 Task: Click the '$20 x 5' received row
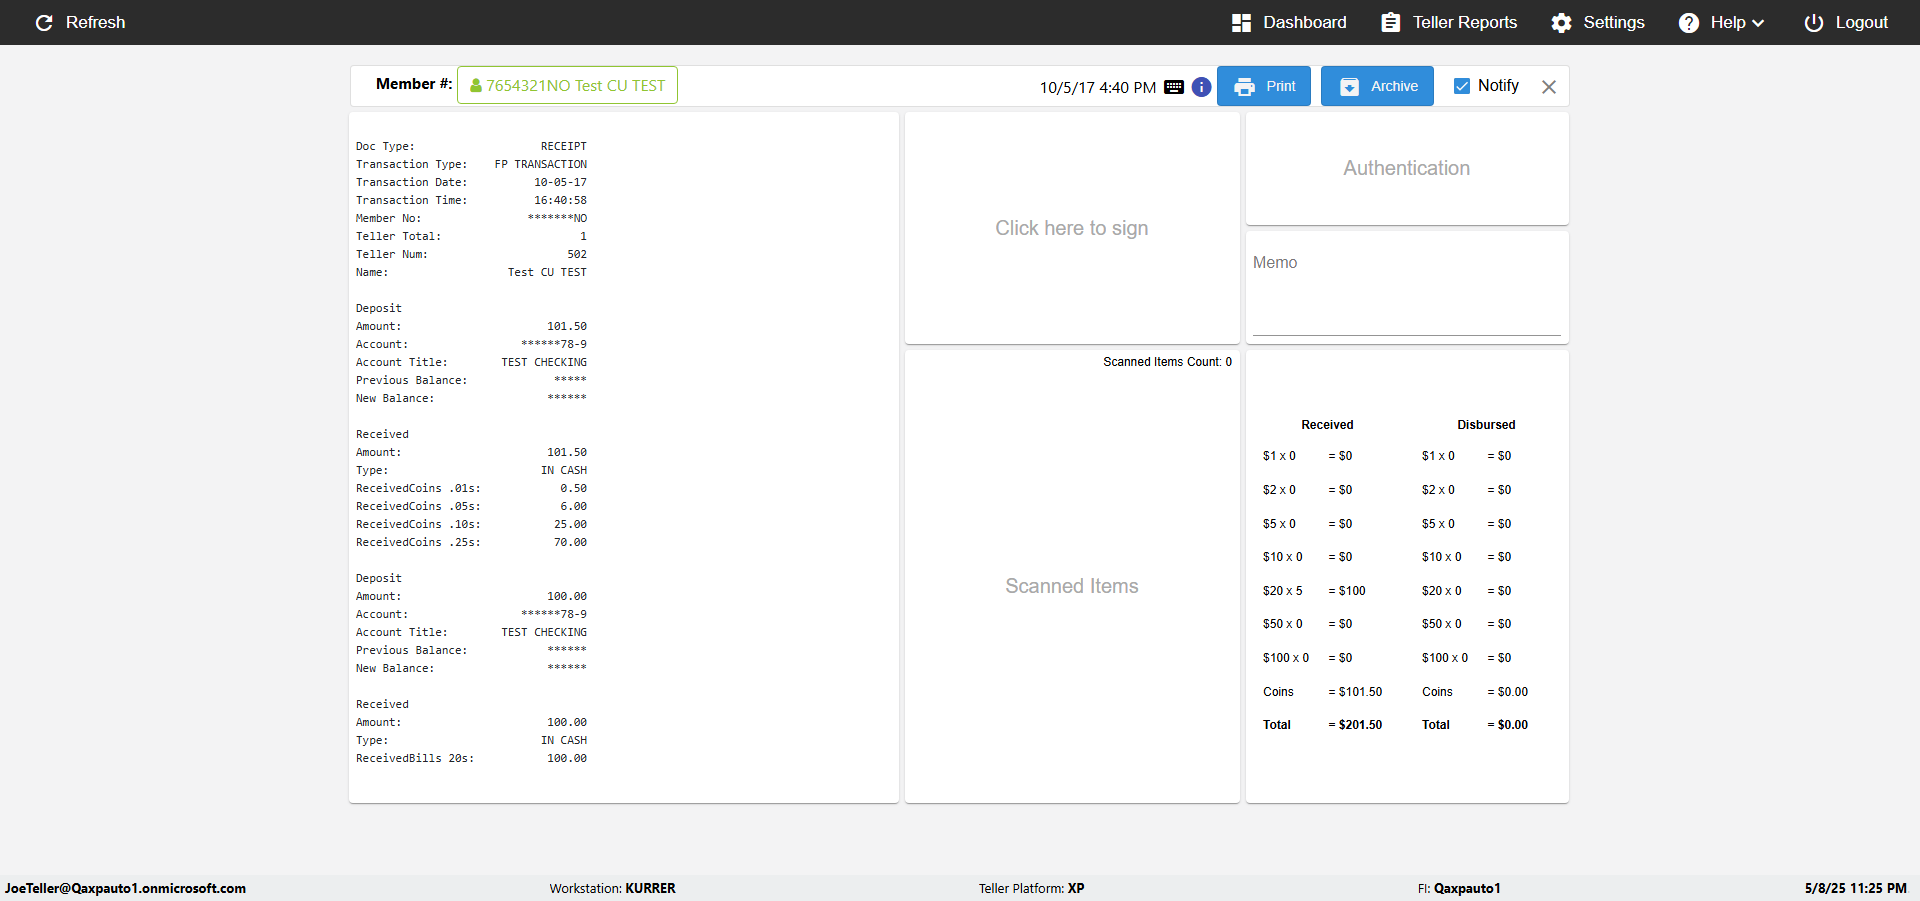click(1314, 591)
